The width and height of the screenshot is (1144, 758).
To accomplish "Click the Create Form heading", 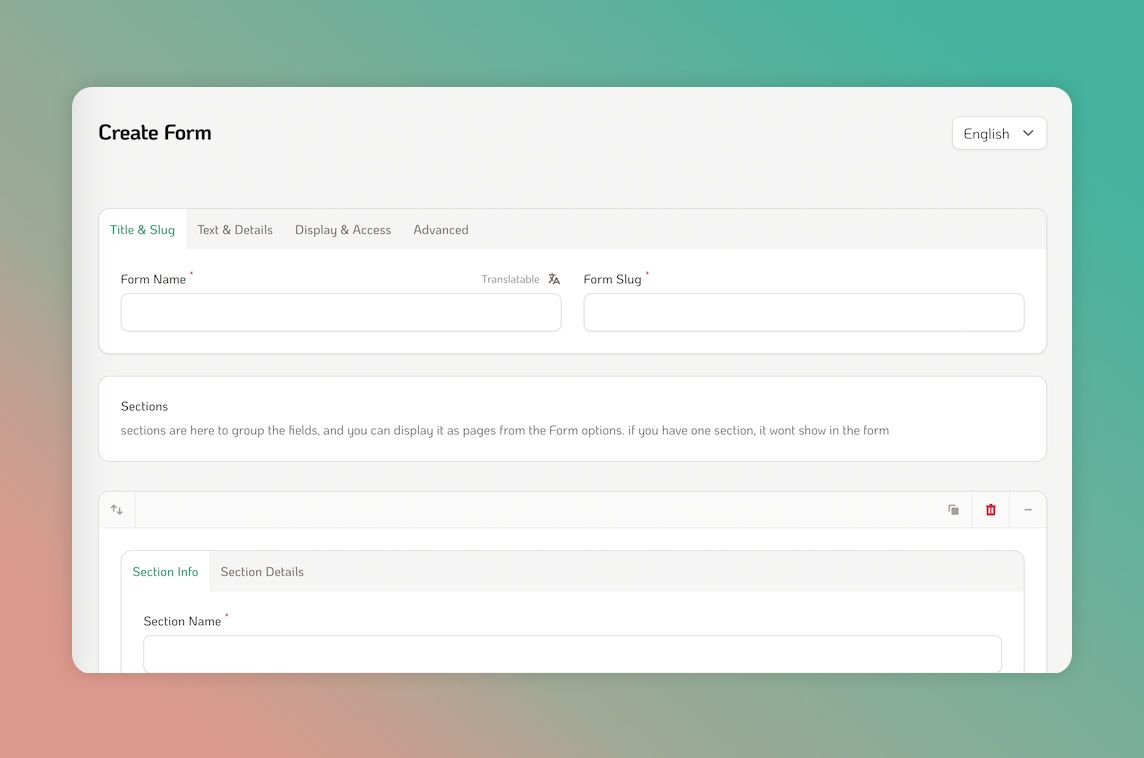I will (x=155, y=132).
